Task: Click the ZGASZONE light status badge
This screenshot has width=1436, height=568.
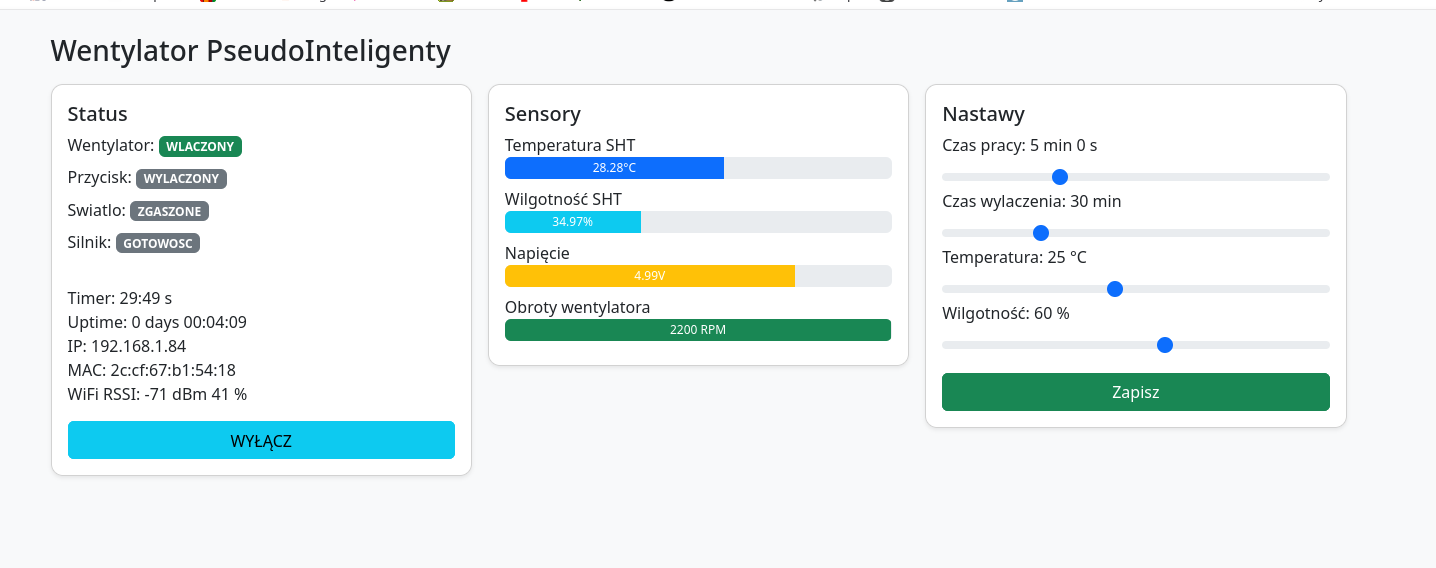Action: click(x=169, y=211)
